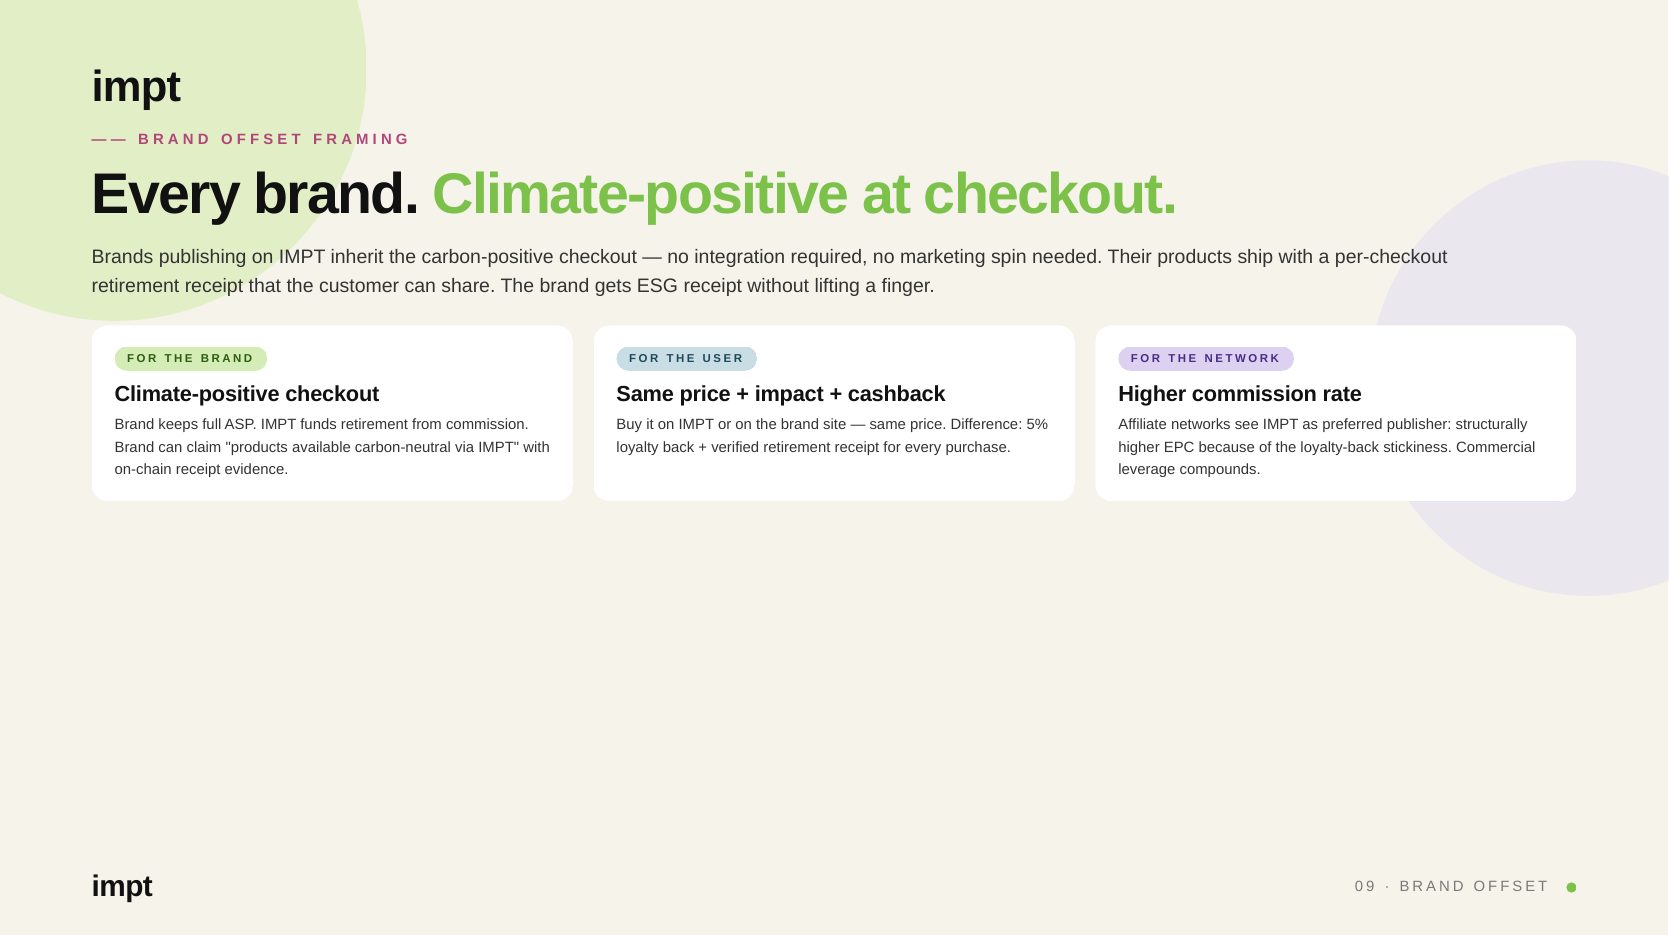Select the FOR THE NETWORK pill tag
1669x935 pixels.
[x=1205, y=358]
